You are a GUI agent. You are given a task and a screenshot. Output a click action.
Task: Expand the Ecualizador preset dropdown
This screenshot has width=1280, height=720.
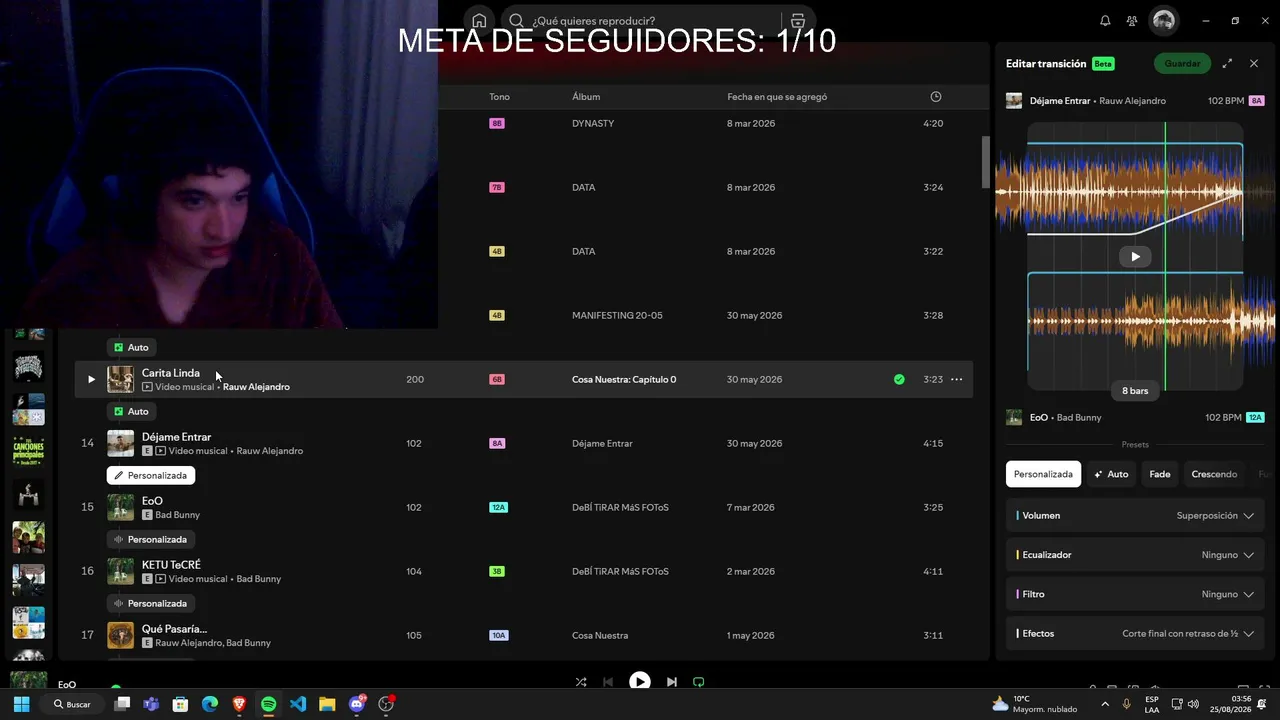(1135, 555)
